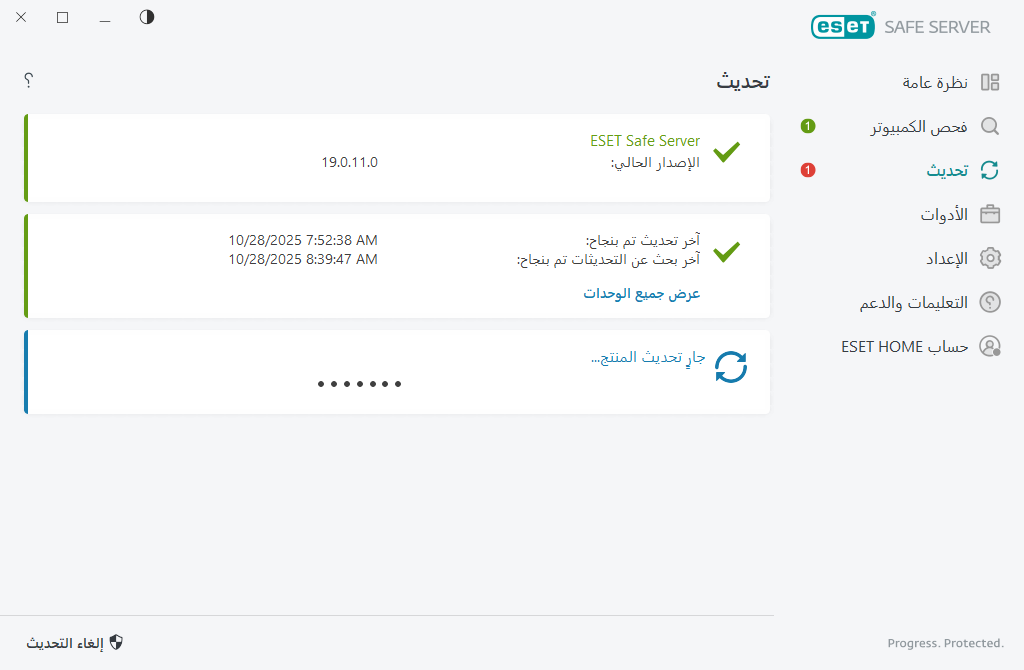Image resolution: width=1024 pixels, height=670 pixels.
Task: Click the dotted update progress indicator
Action: (359, 383)
